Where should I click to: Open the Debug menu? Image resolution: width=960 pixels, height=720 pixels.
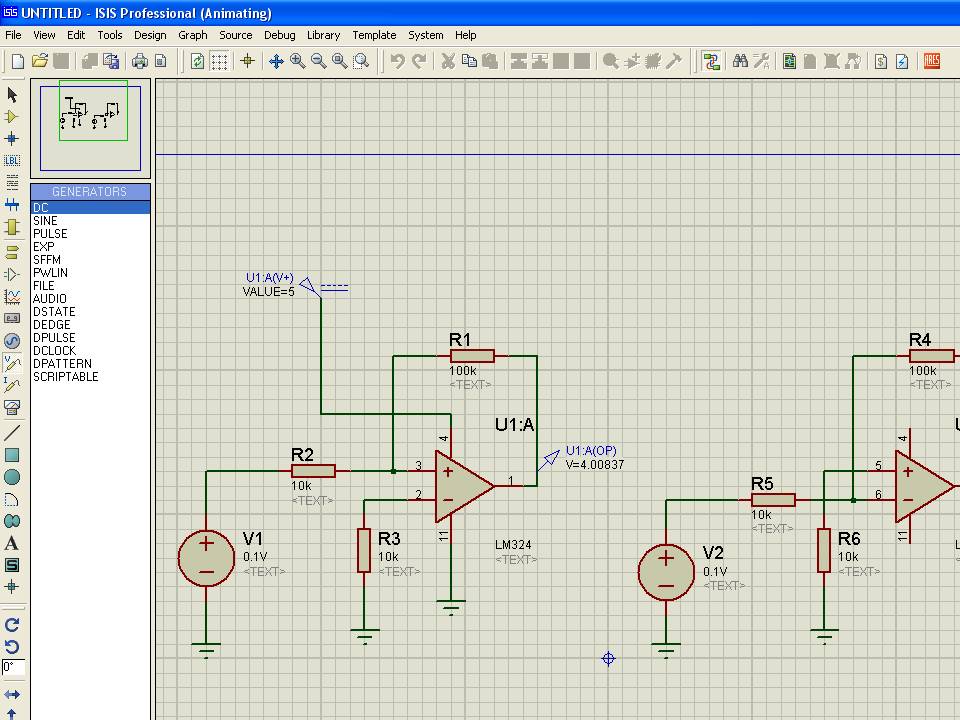click(279, 35)
